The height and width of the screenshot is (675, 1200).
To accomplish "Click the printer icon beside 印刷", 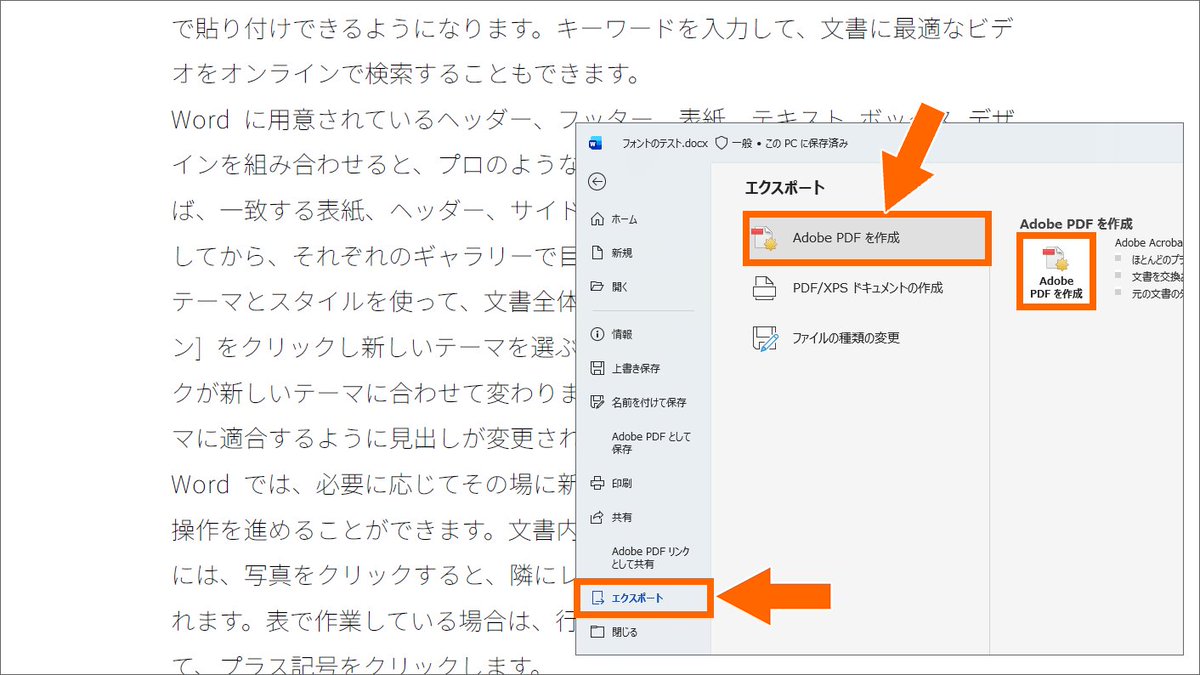I will [598, 483].
